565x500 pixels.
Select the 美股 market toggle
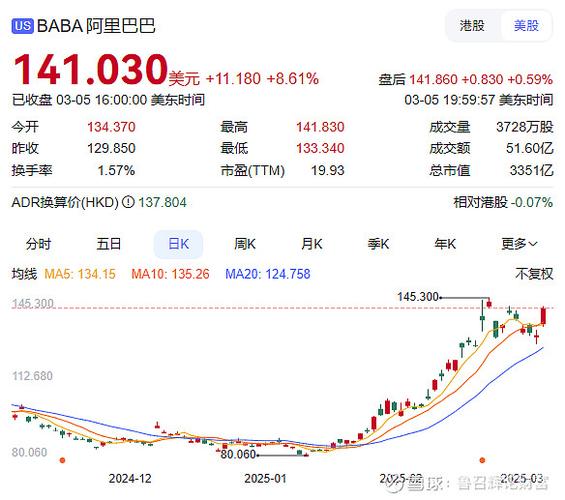tap(526, 26)
